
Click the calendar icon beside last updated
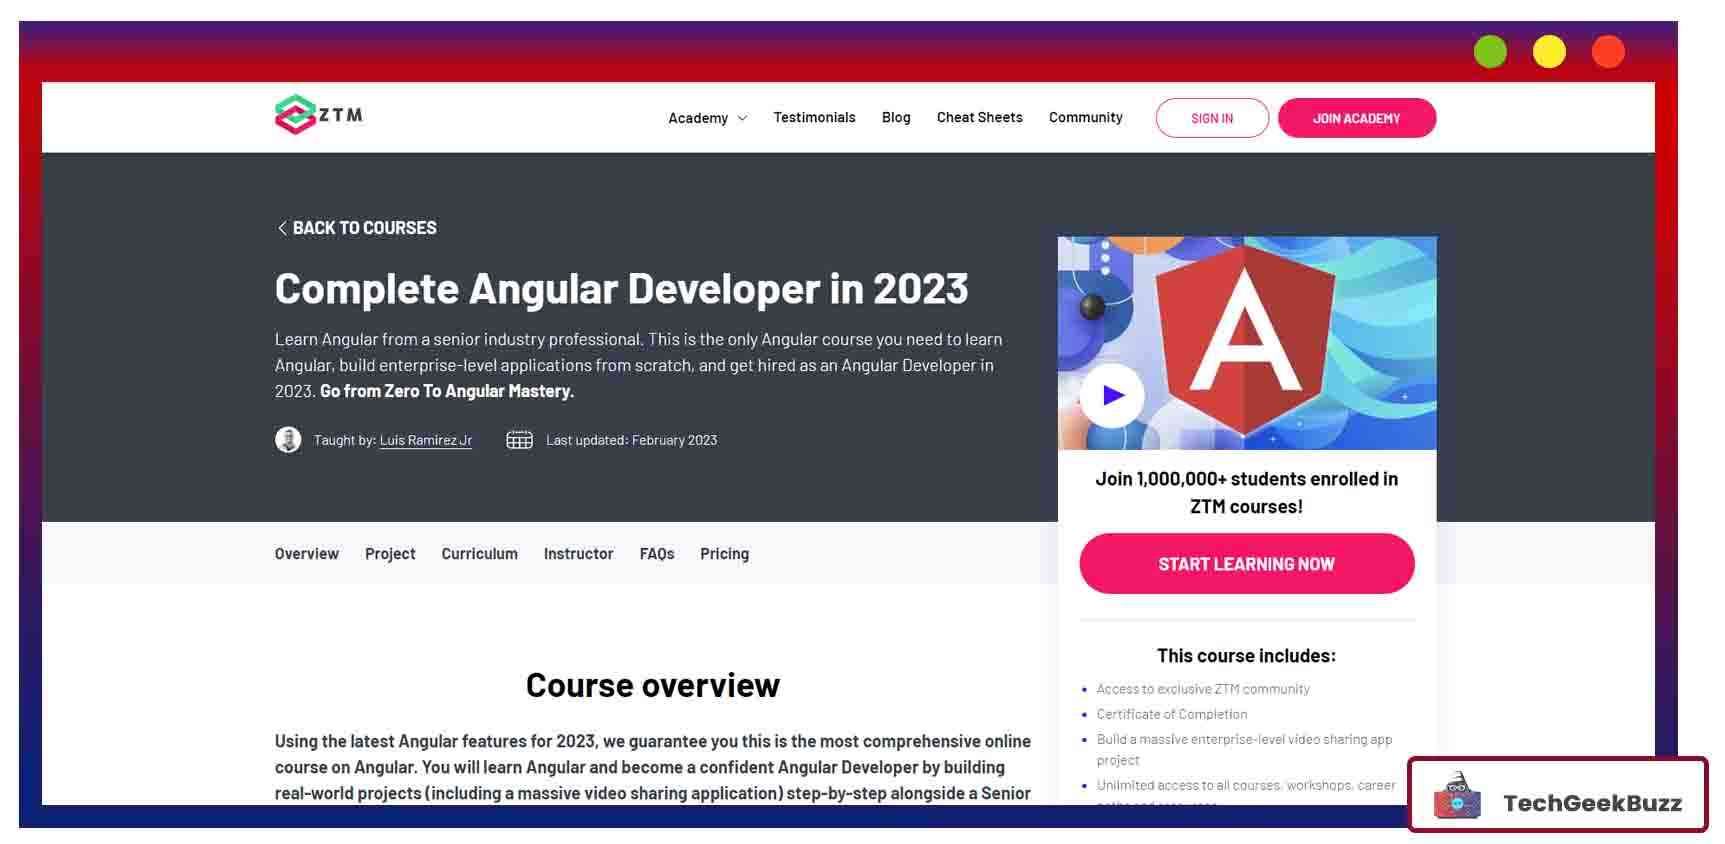(519, 440)
